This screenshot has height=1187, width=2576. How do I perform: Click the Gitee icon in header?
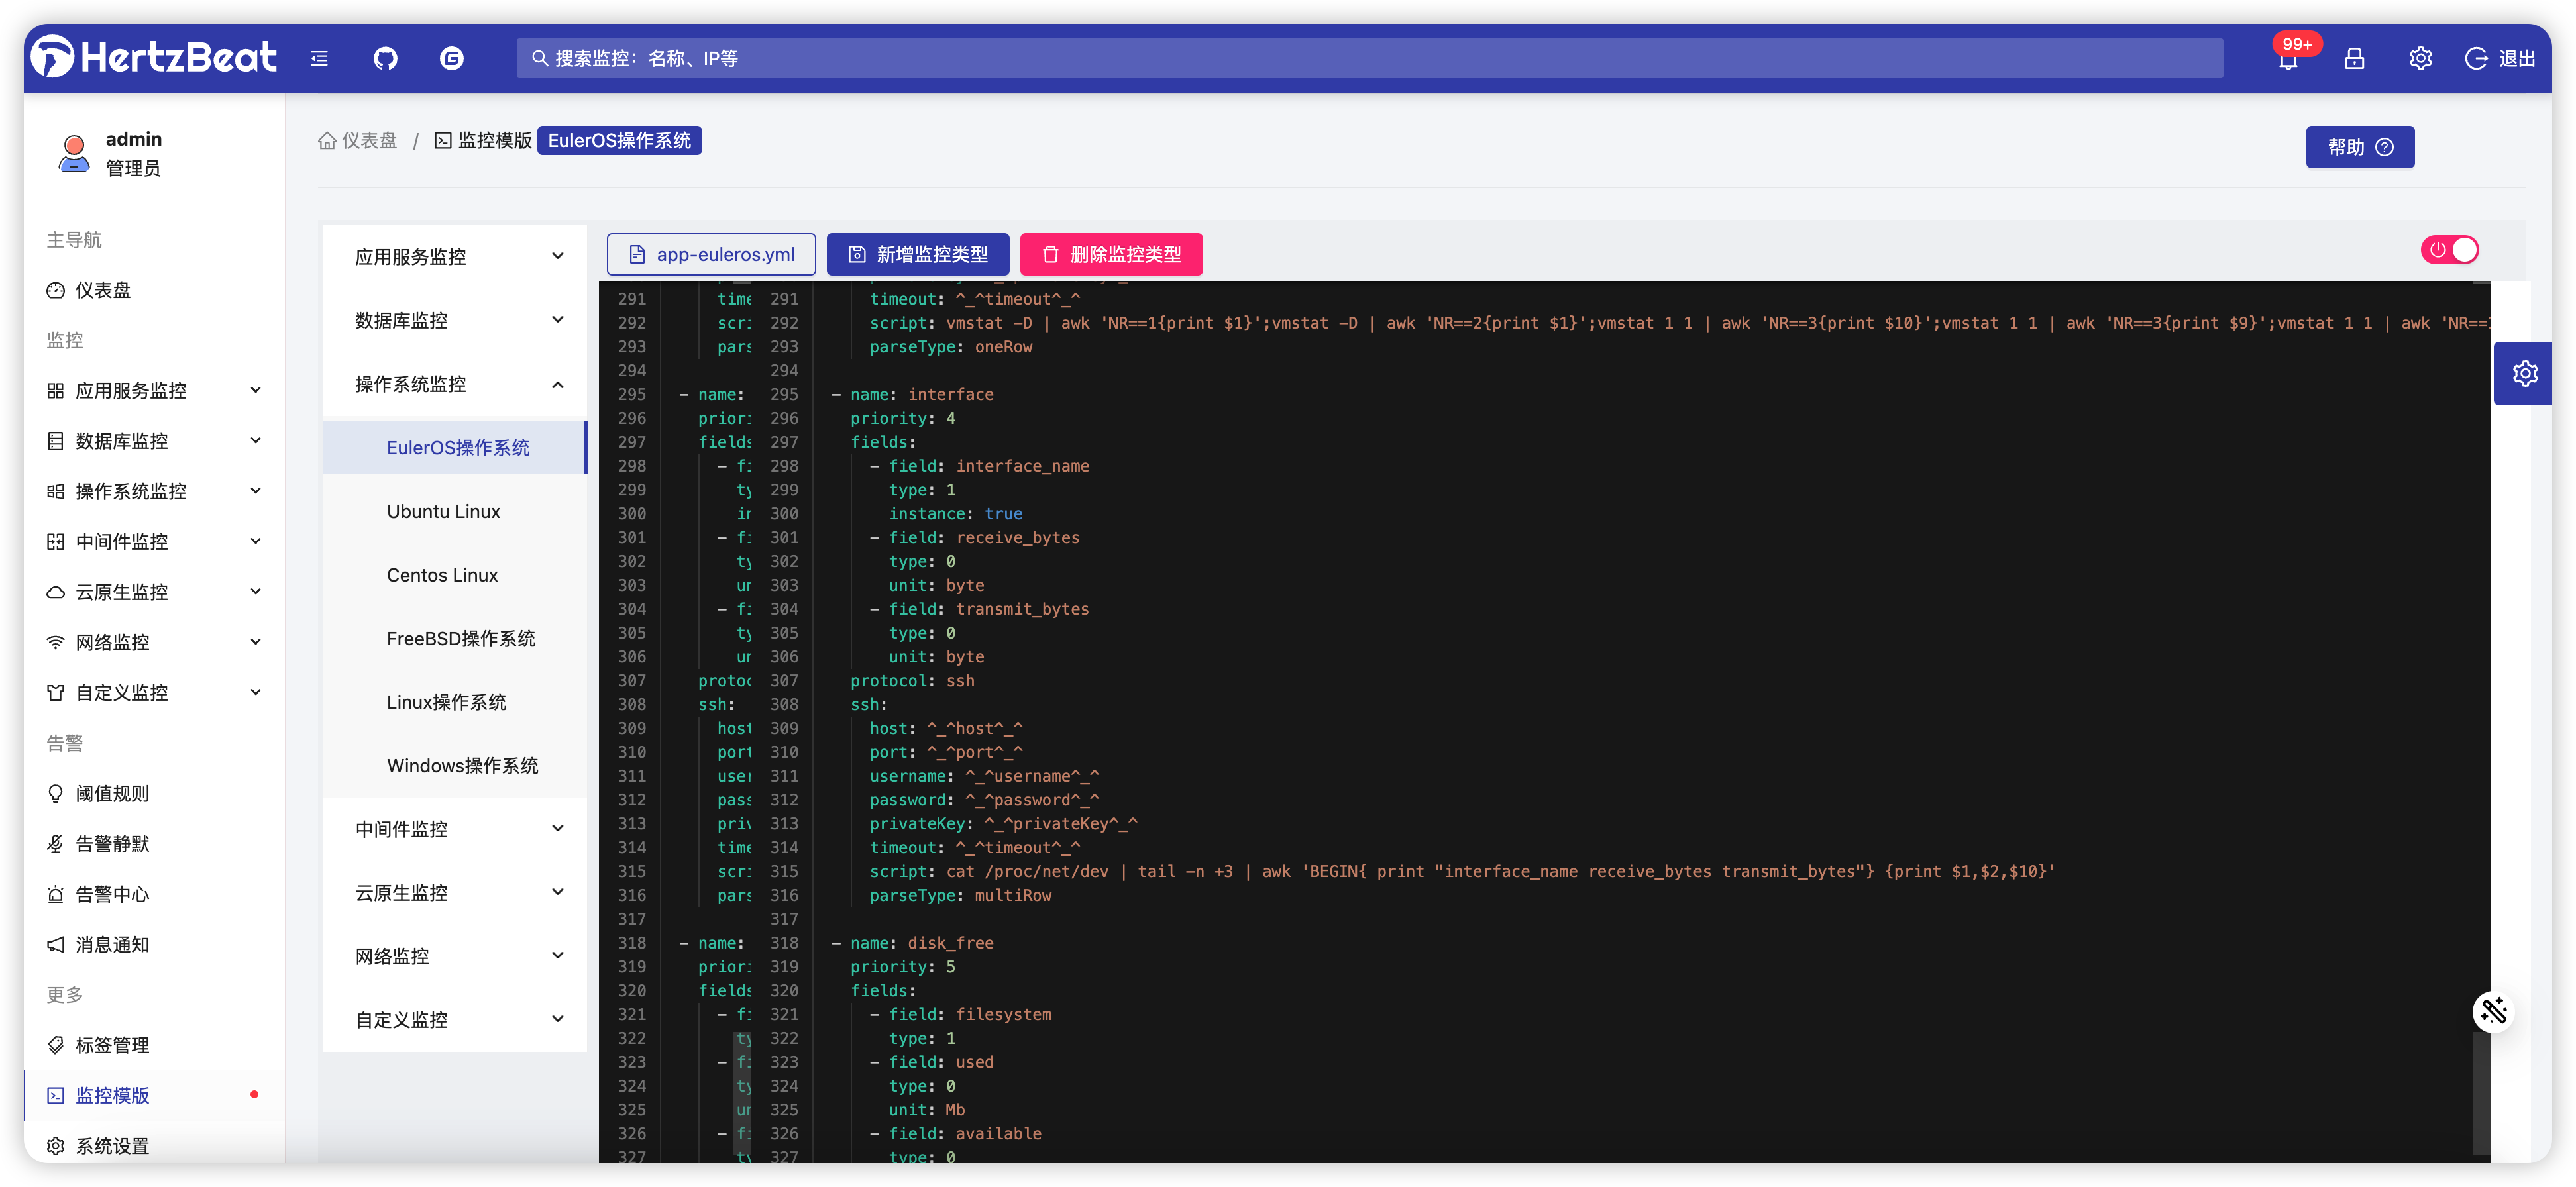coord(451,59)
